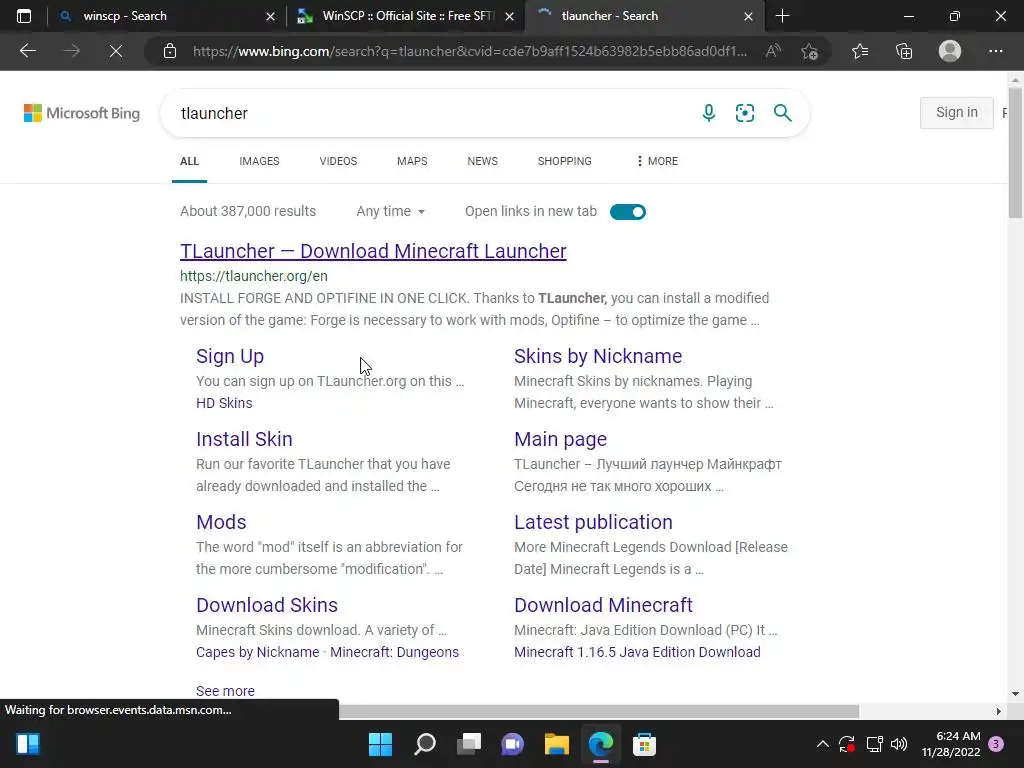The width and height of the screenshot is (1024, 768).
Task: Add this page to favorites
Action: click(x=810, y=51)
